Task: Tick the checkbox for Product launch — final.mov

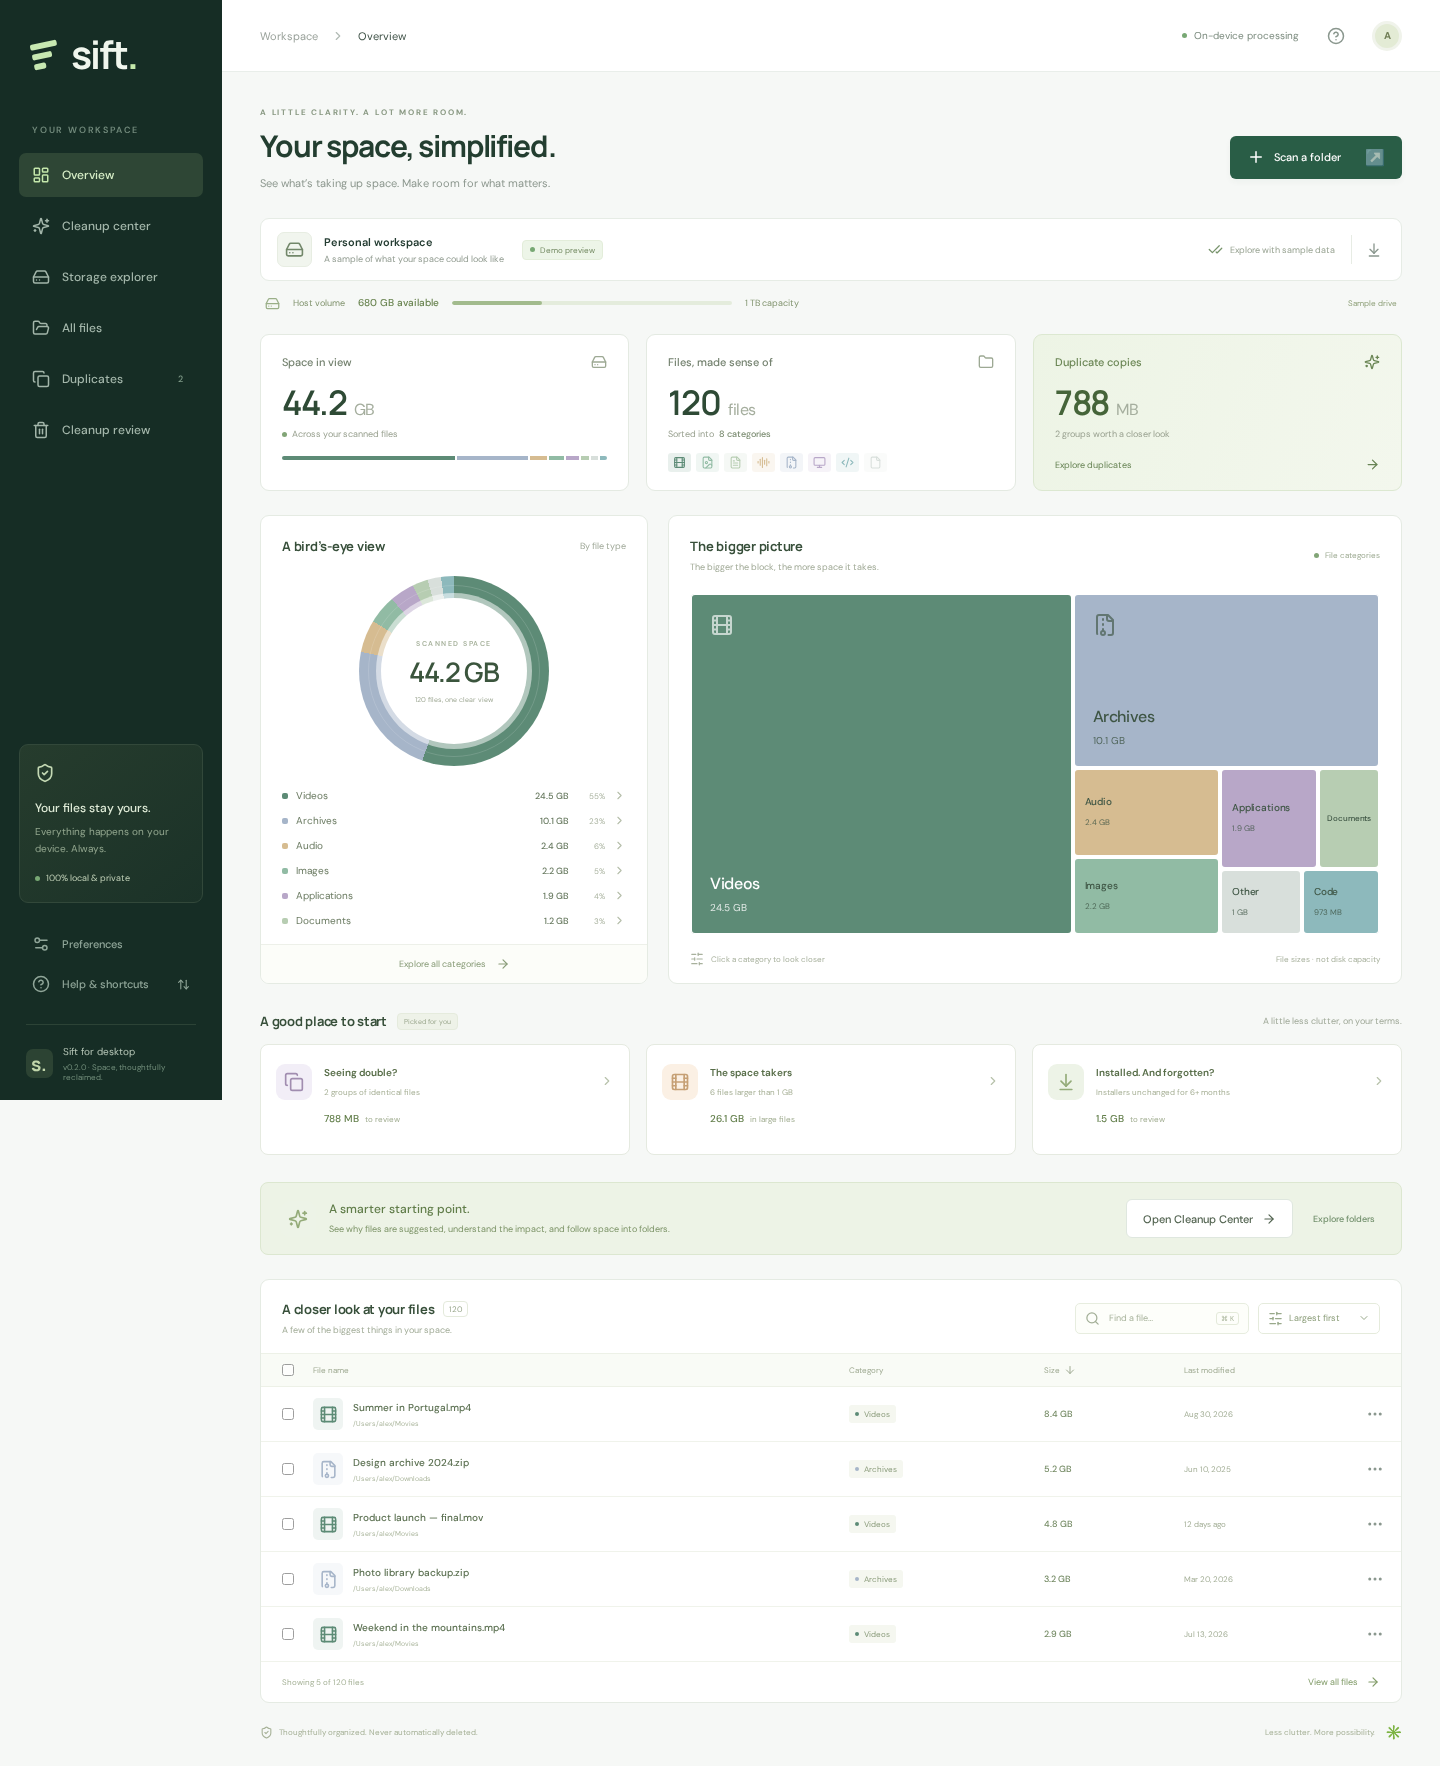Action: 288,1524
